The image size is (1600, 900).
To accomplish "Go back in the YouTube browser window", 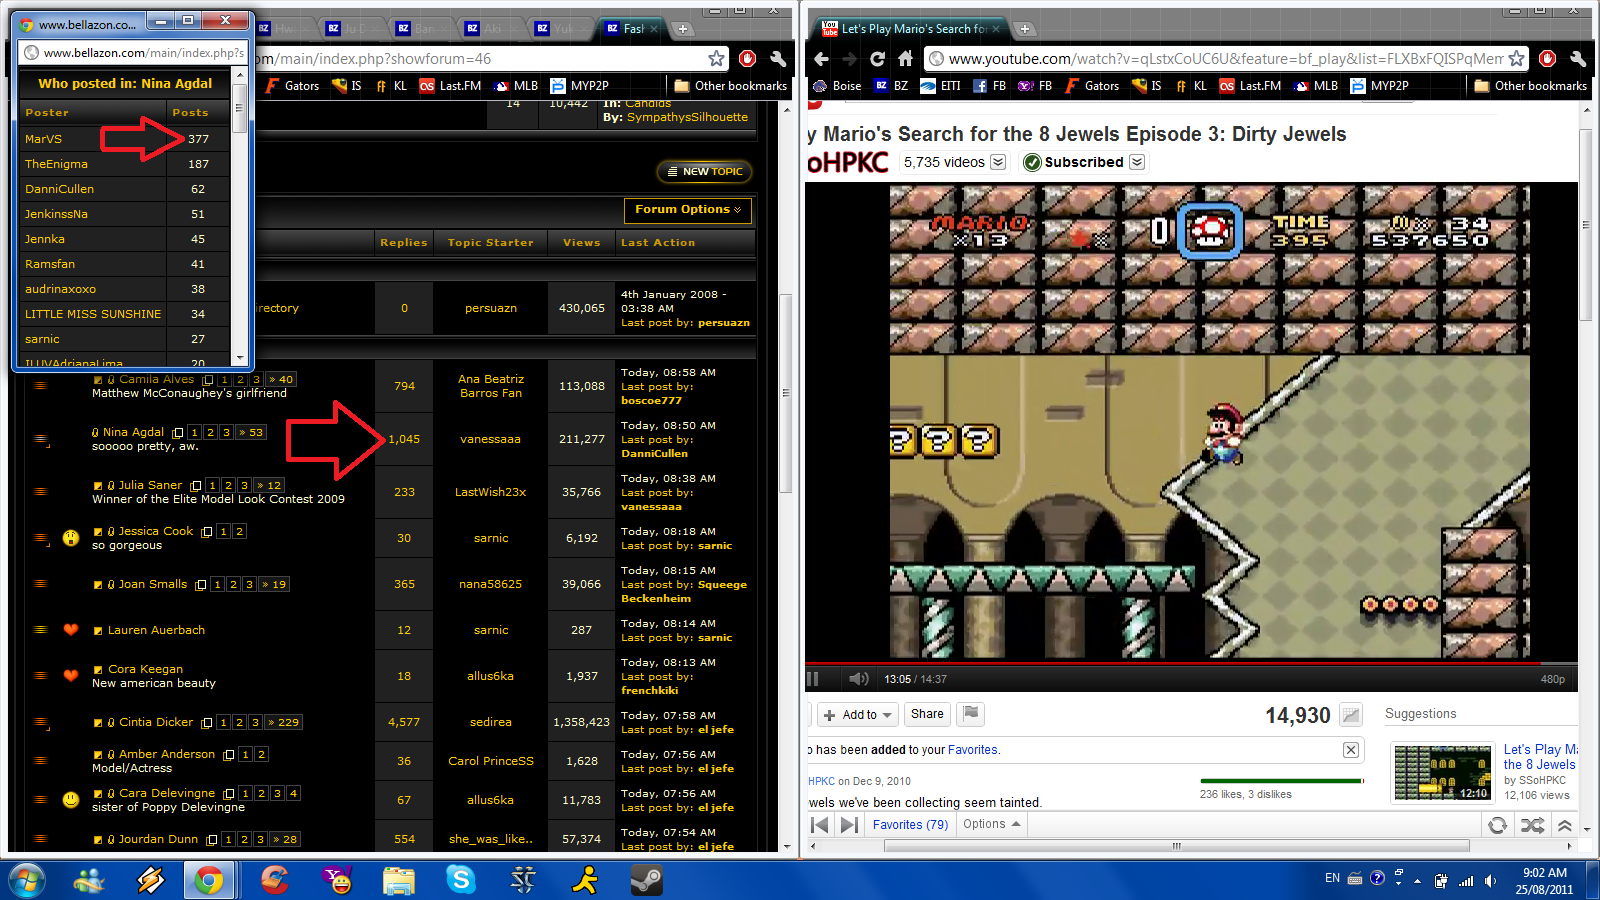I will (x=821, y=59).
